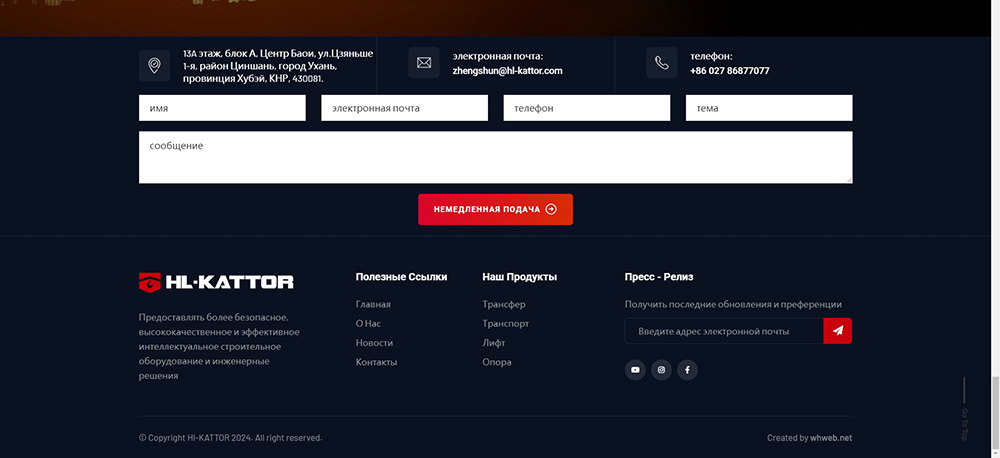Click the имя input field
Viewport: 1000px width, 458px height.
(222, 108)
